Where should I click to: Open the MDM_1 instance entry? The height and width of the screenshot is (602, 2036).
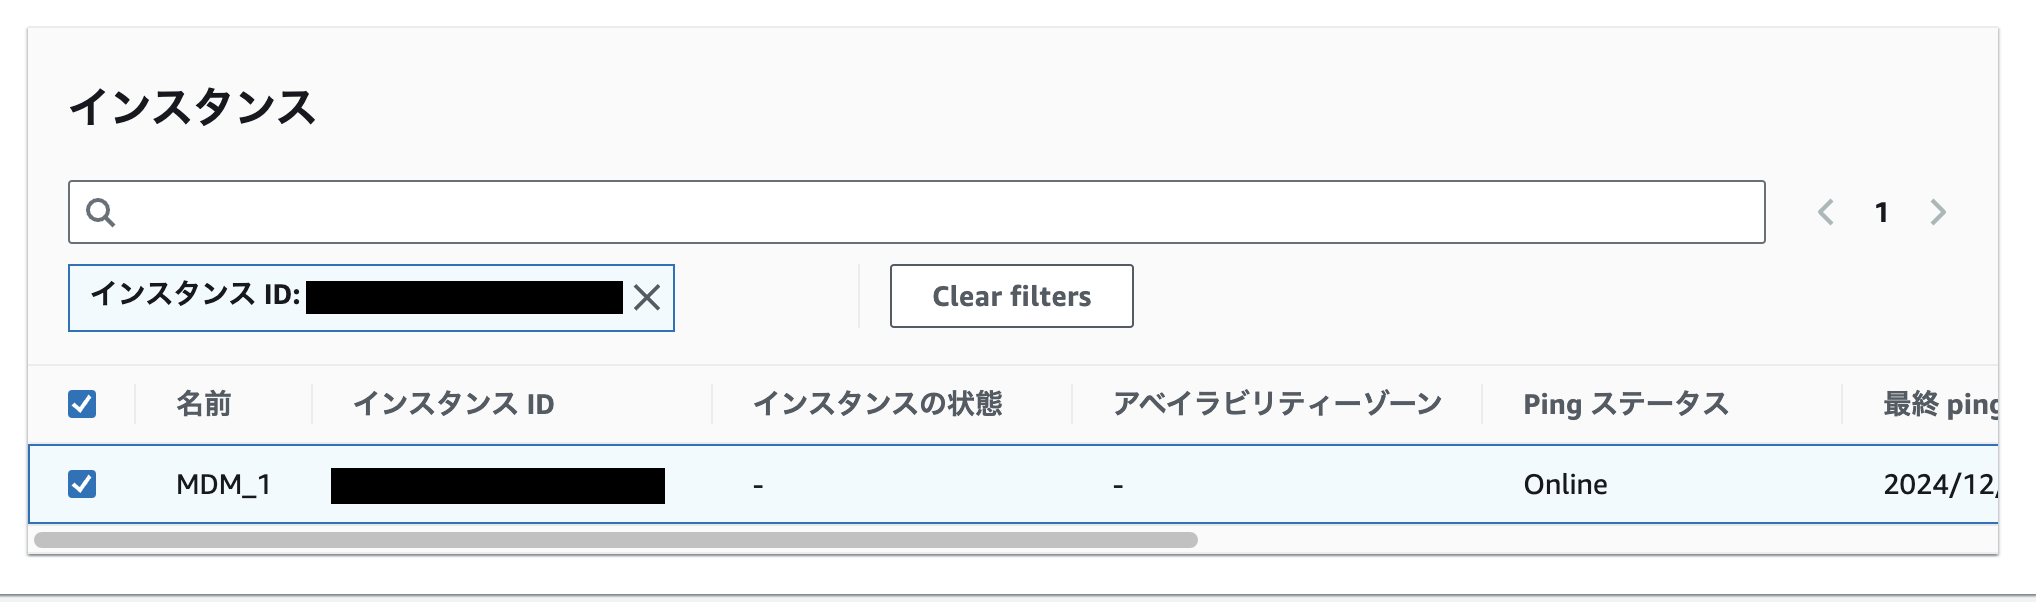[222, 485]
